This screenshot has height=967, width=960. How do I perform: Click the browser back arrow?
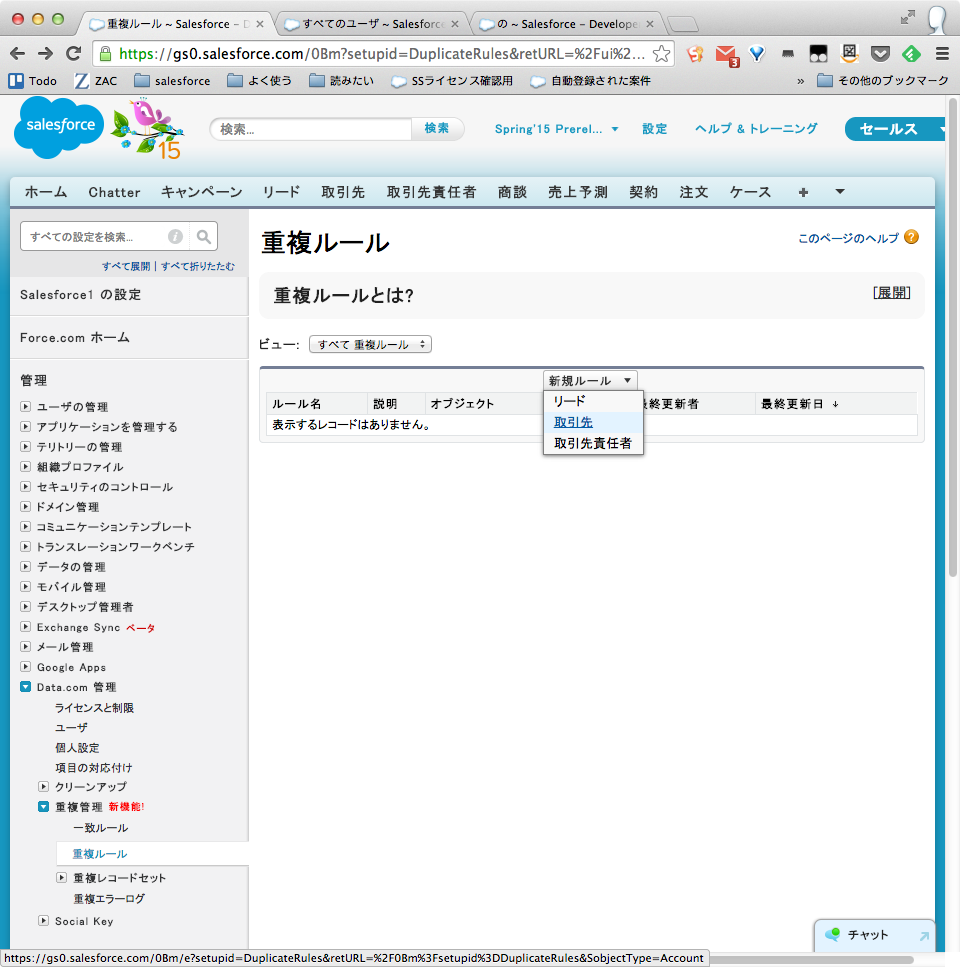pos(17,54)
